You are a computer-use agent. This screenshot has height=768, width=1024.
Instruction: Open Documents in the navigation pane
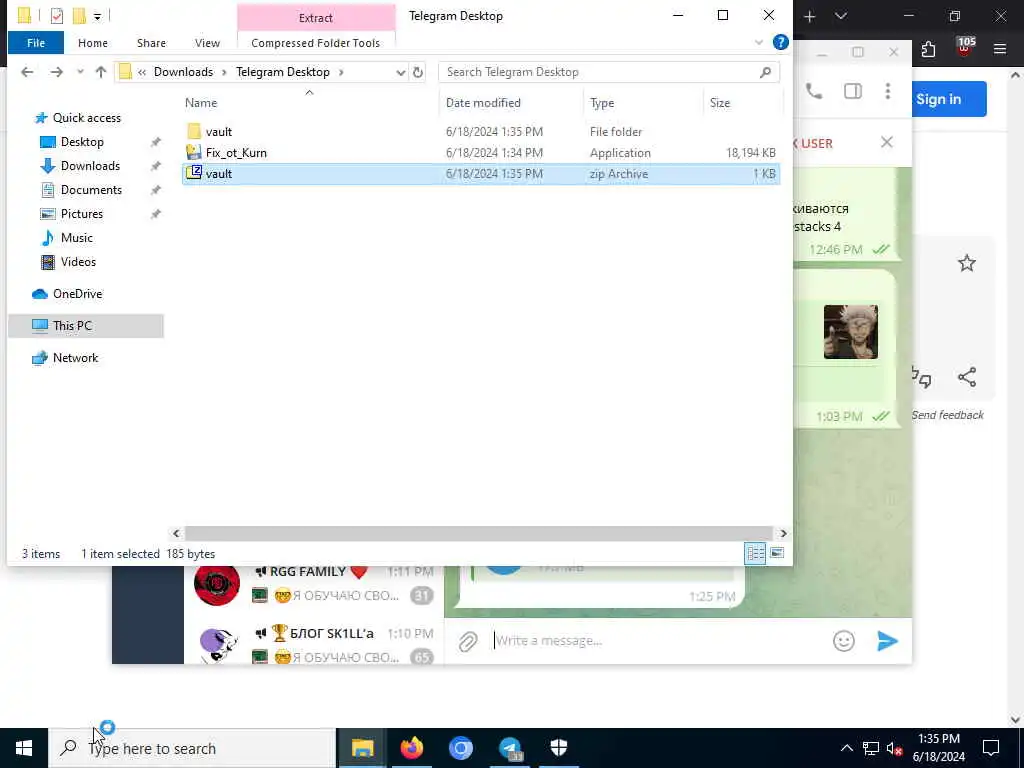coord(91,190)
